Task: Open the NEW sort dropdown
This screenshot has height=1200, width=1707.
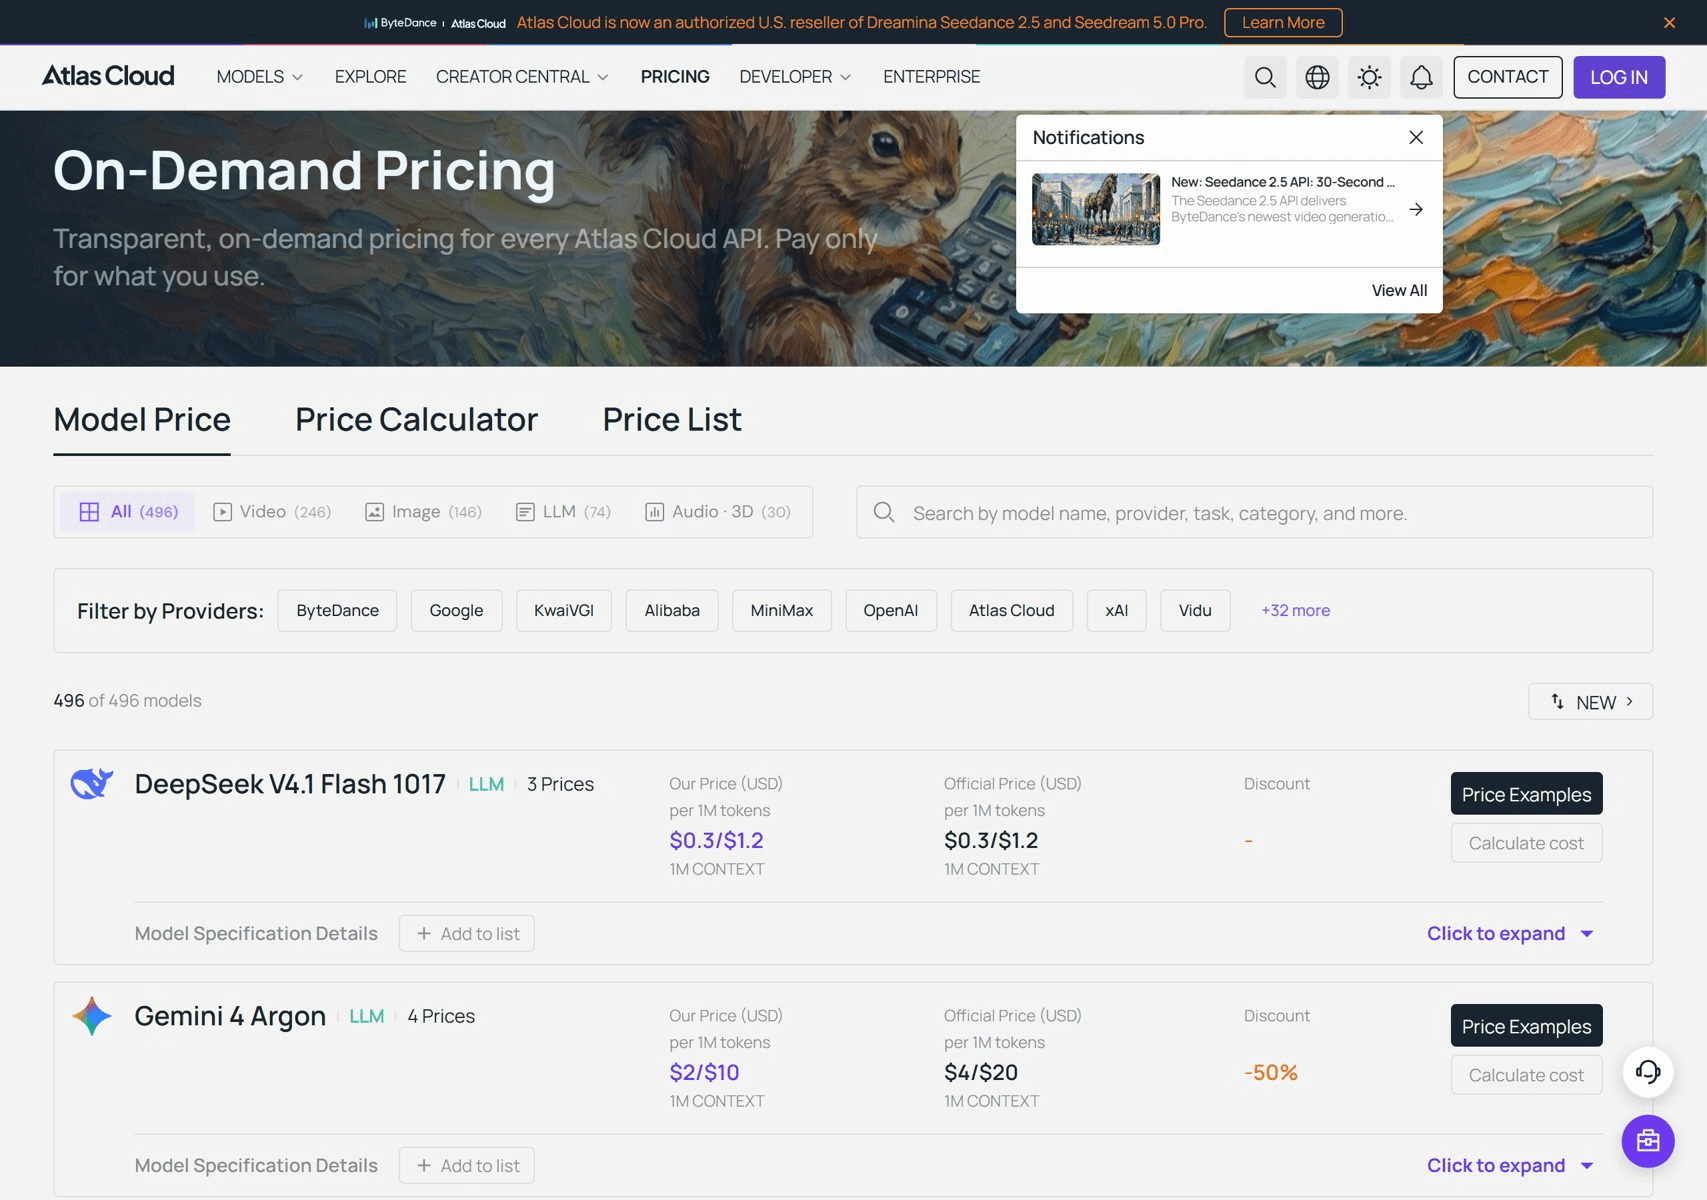Action: (x=1590, y=702)
